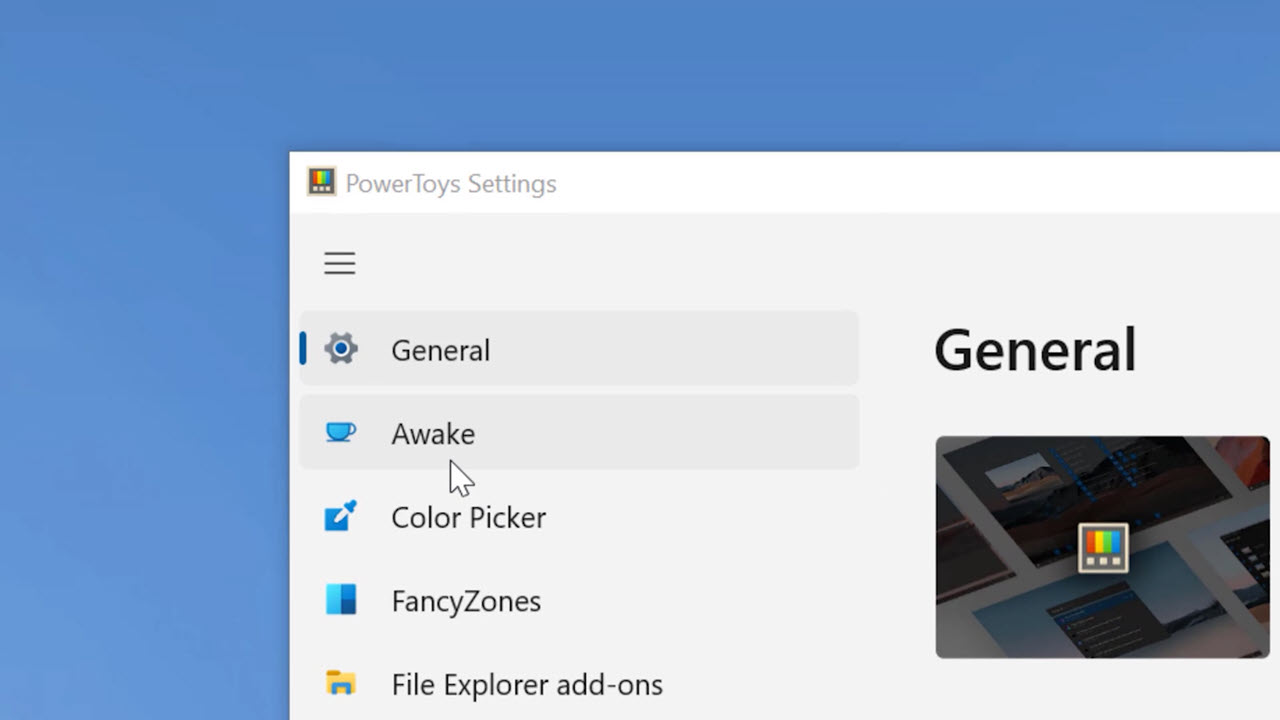Select Awake from the sidebar

click(433, 433)
